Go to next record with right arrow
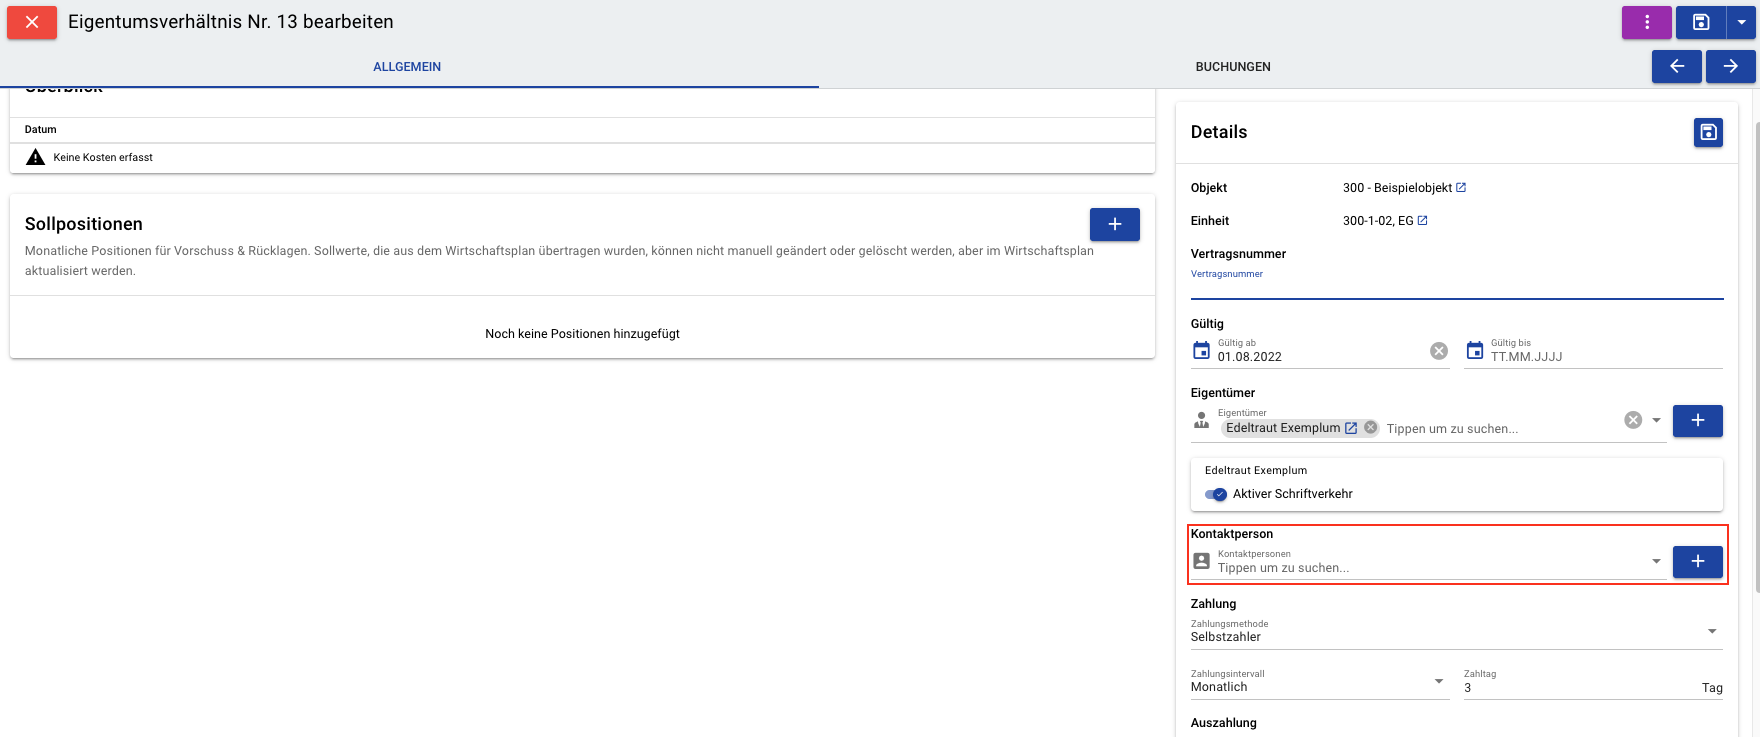 1731,66
